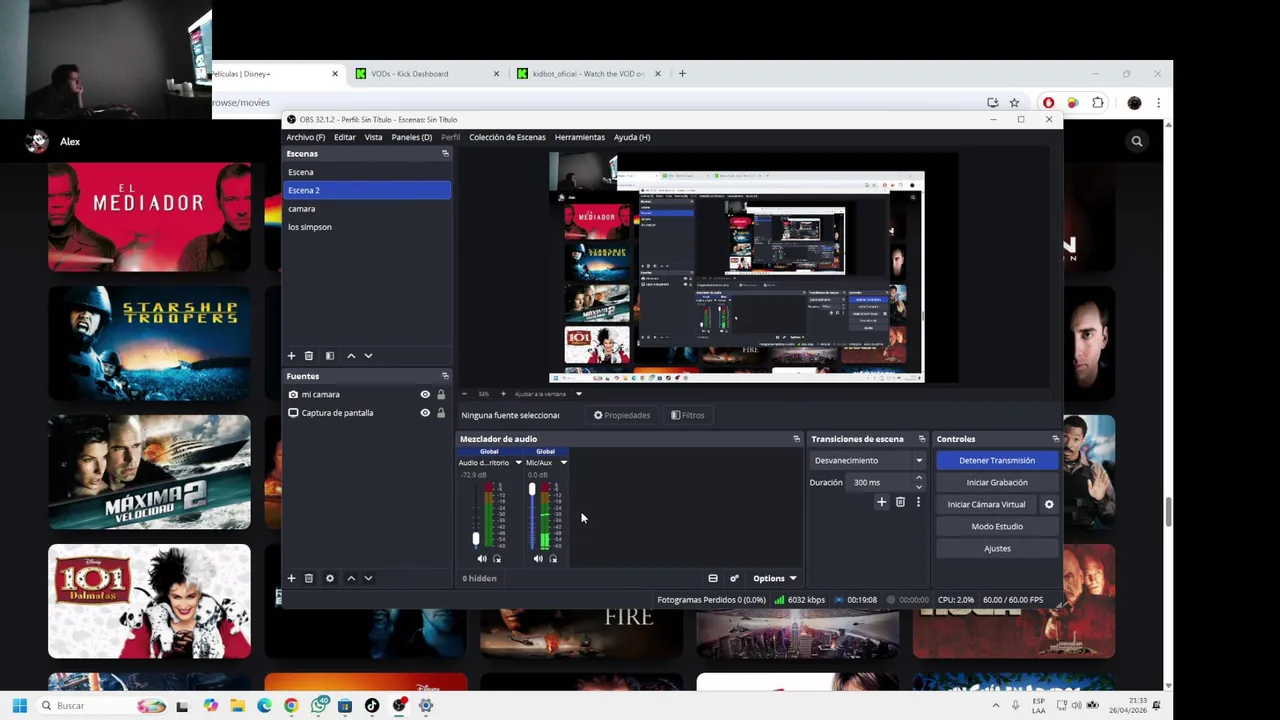Viewport: 1280px width, 720px height.
Task: Select the los simpson scene
Action: [x=367, y=227]
